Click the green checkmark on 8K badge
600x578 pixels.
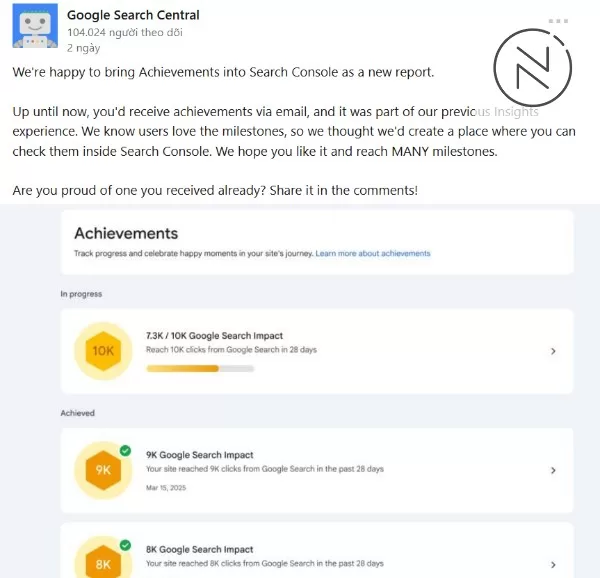pos(125,545)
